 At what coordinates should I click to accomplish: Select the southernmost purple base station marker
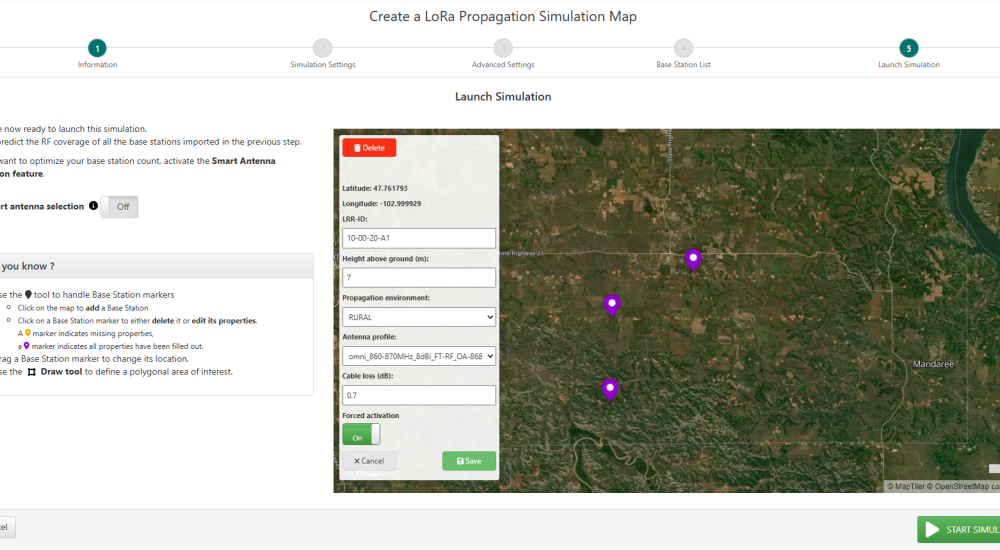(x=610, y=389)
